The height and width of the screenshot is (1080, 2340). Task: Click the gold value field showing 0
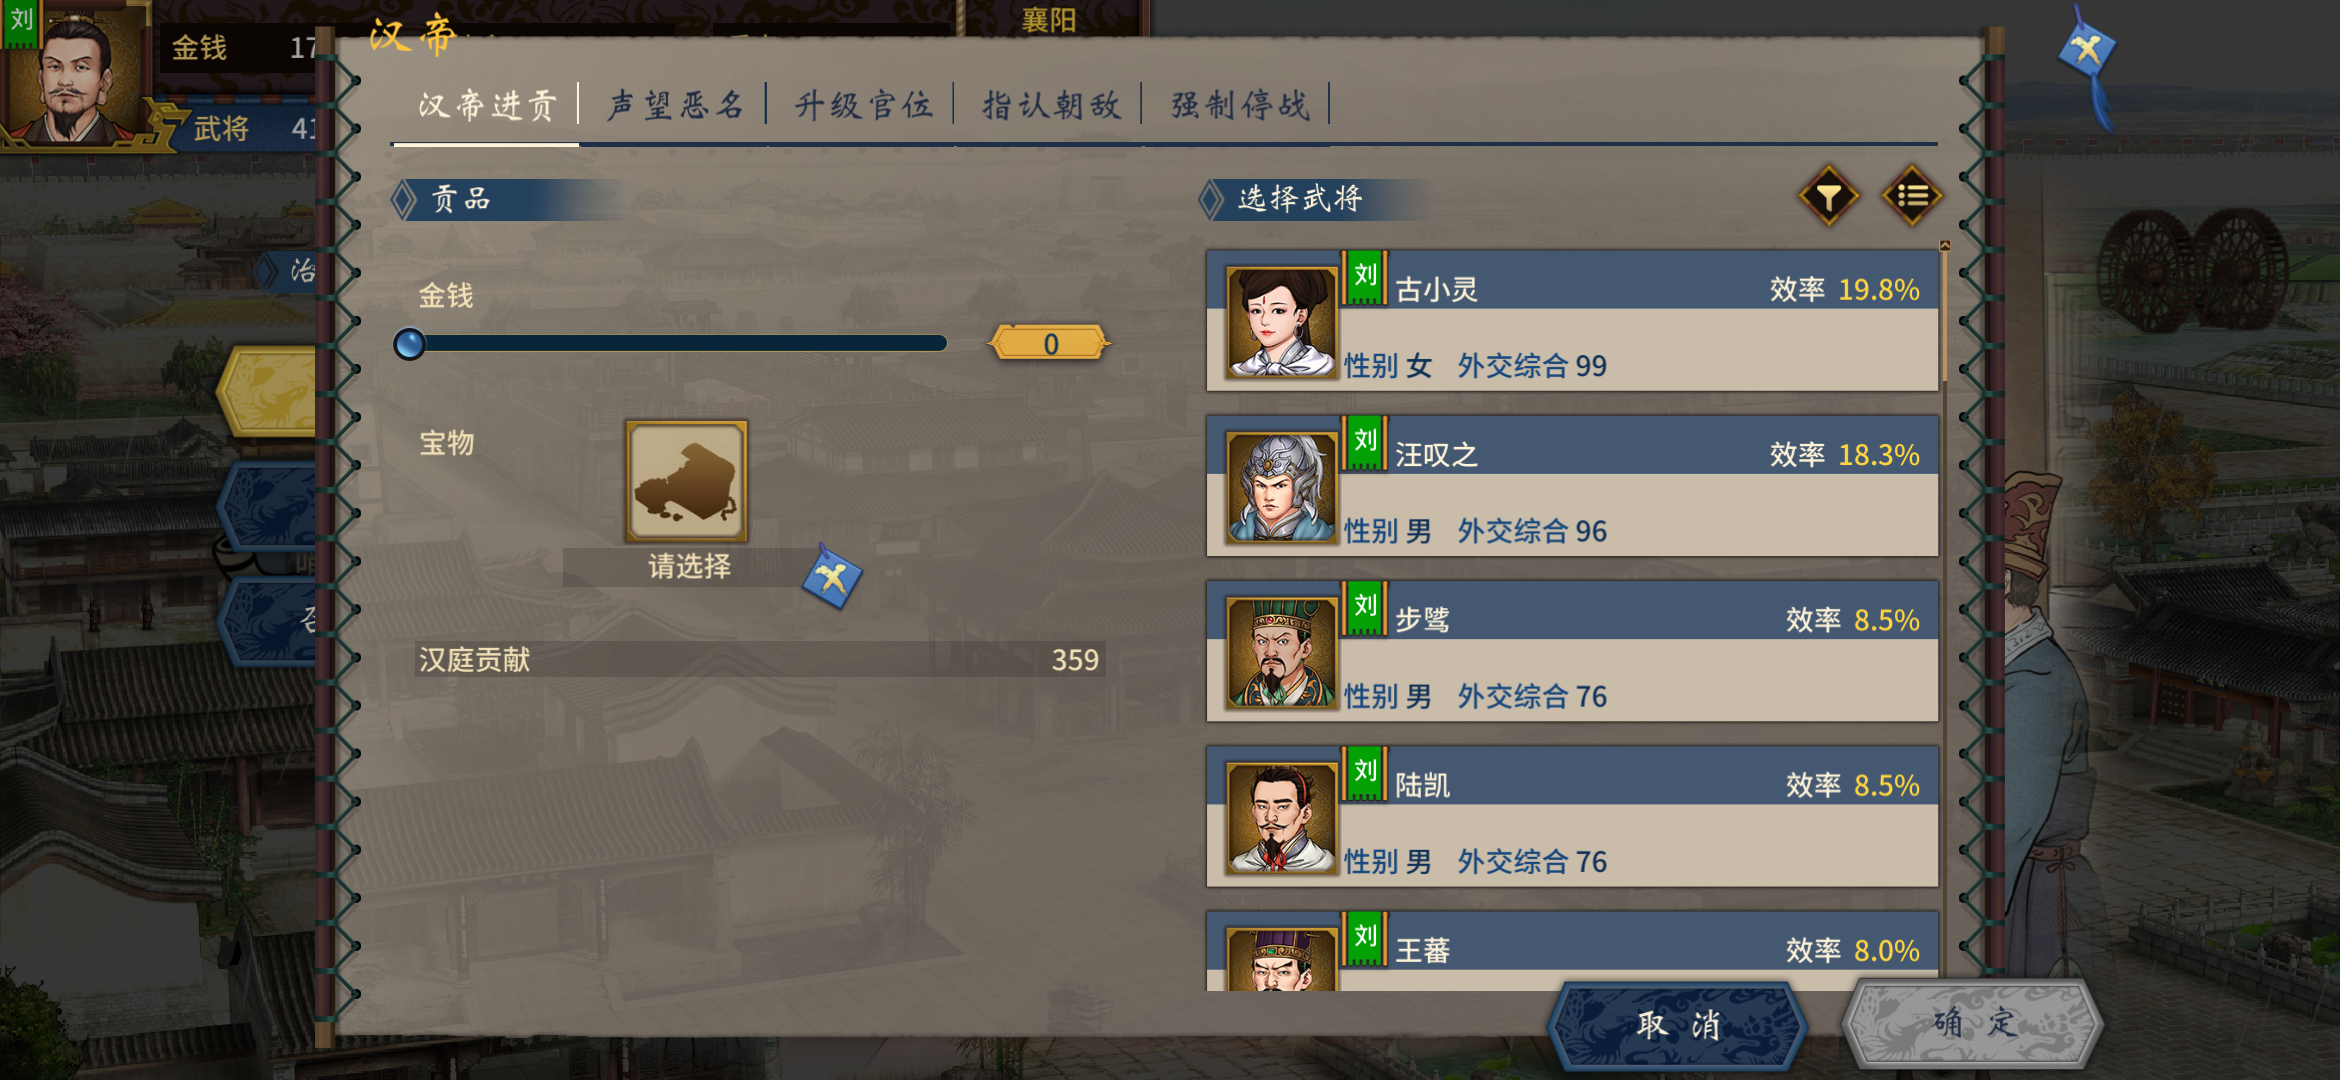(1050, 343)
